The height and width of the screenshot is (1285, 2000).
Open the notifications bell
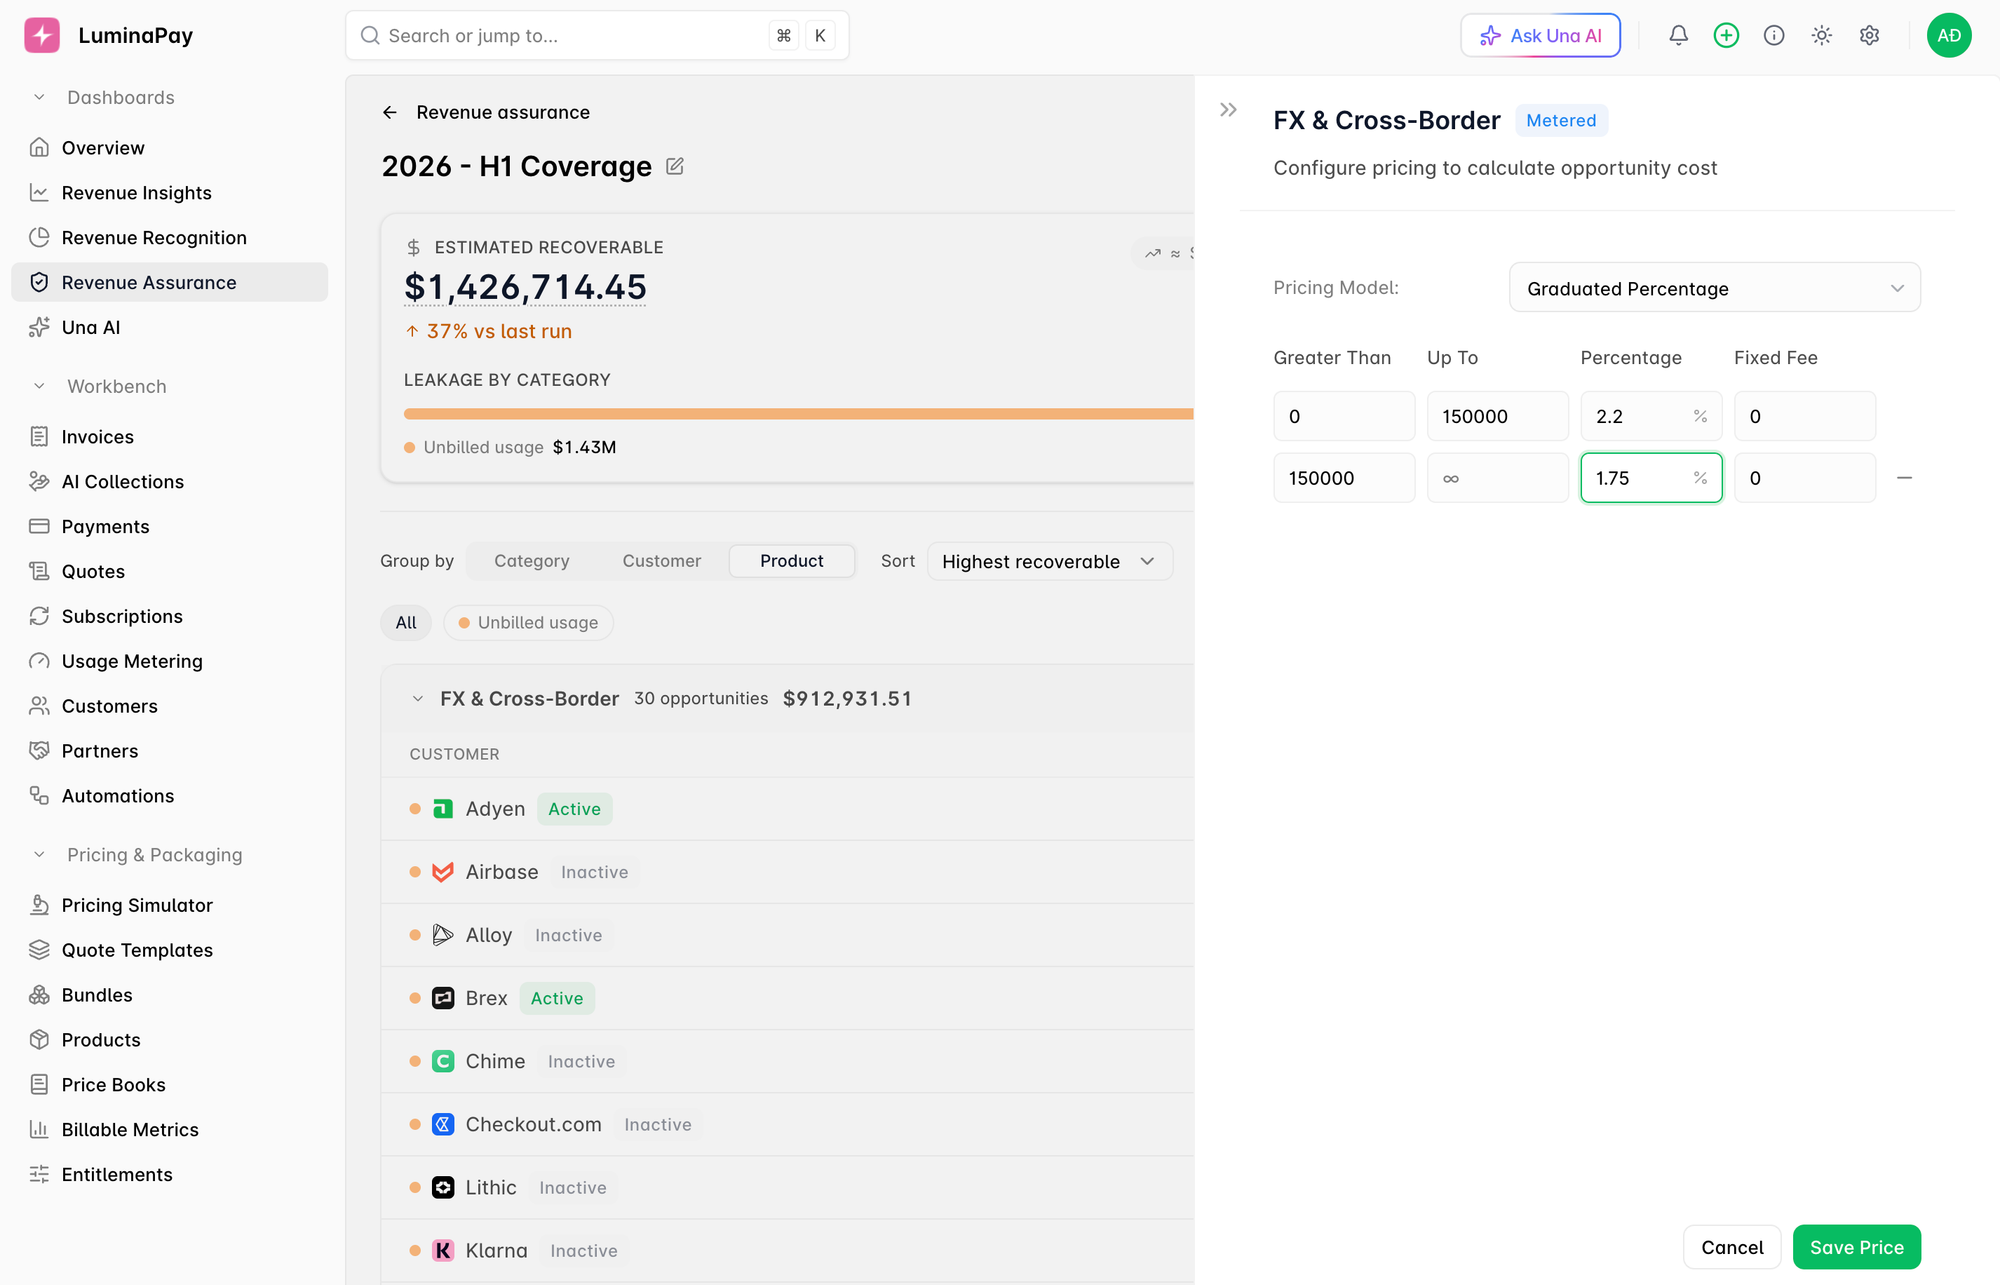(x=1678, y=35)
